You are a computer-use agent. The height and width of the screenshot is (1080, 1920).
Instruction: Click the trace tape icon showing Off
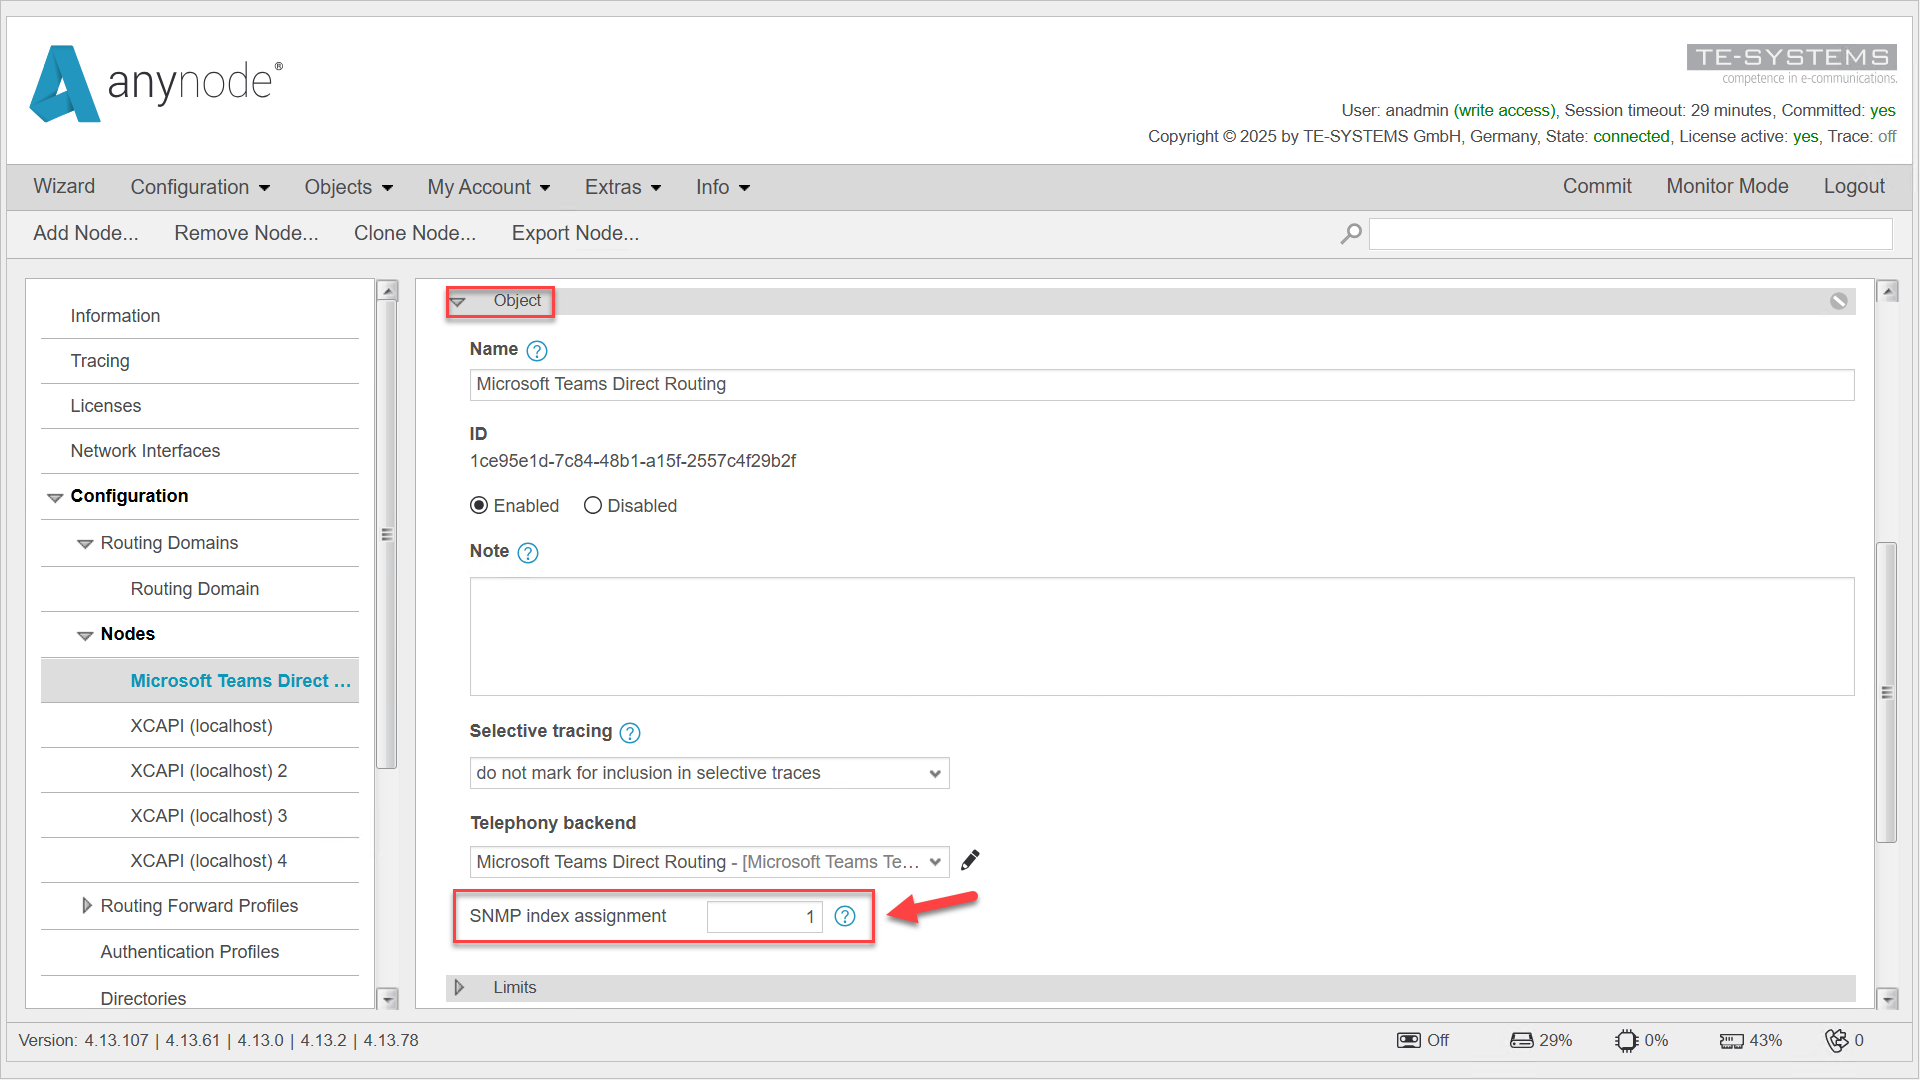point(1409,1040)
